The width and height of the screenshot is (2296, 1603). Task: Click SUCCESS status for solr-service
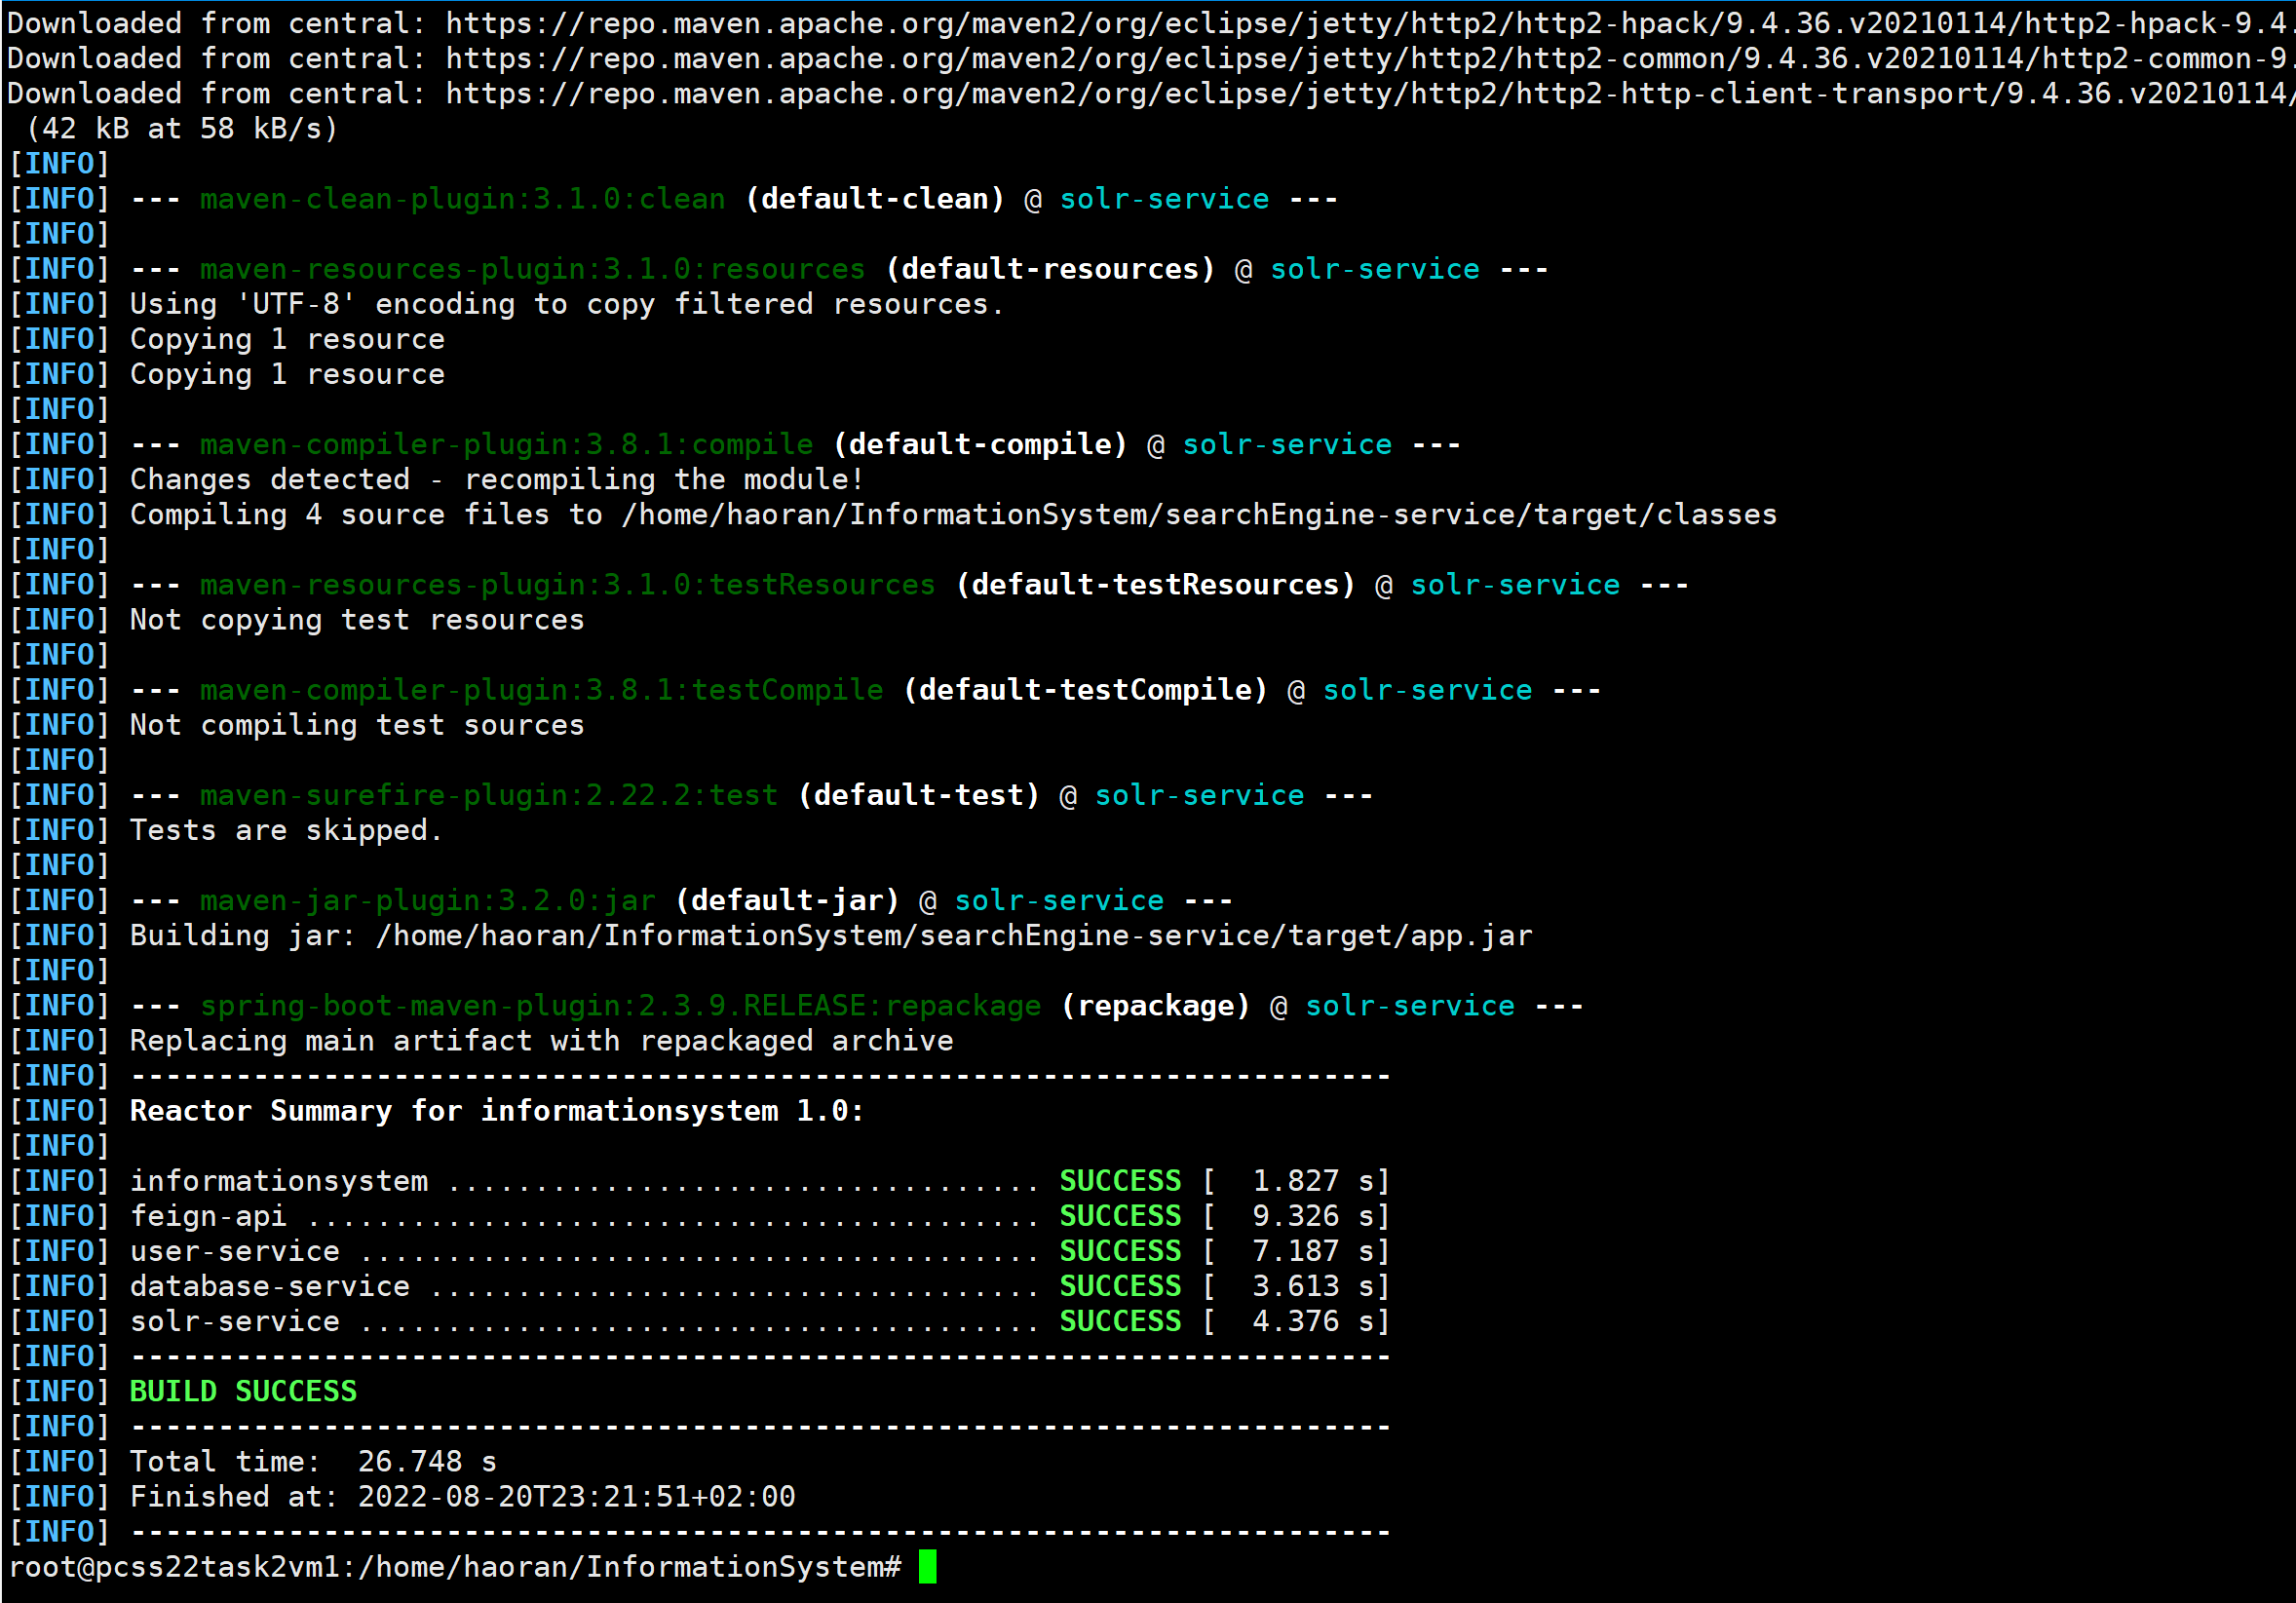click(1120, 1321)
